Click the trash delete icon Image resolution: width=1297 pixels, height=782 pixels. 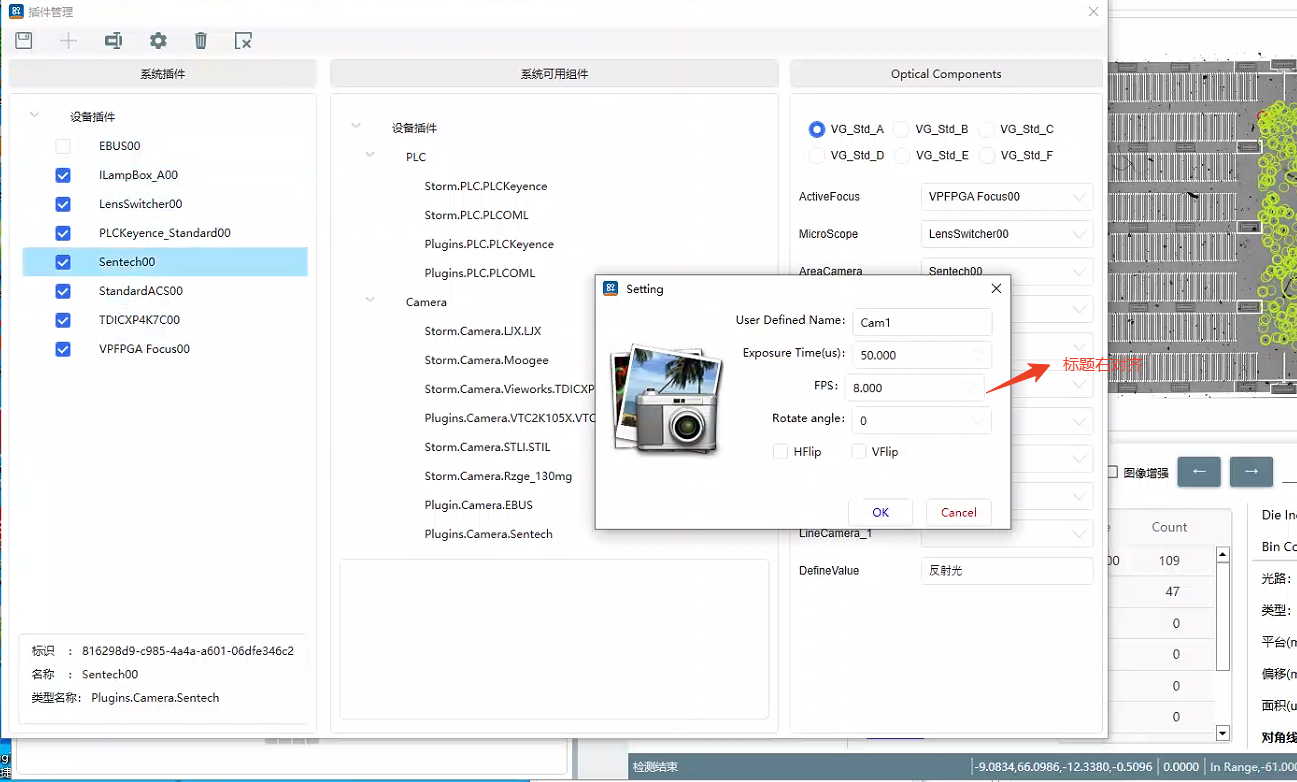[201, 41]
